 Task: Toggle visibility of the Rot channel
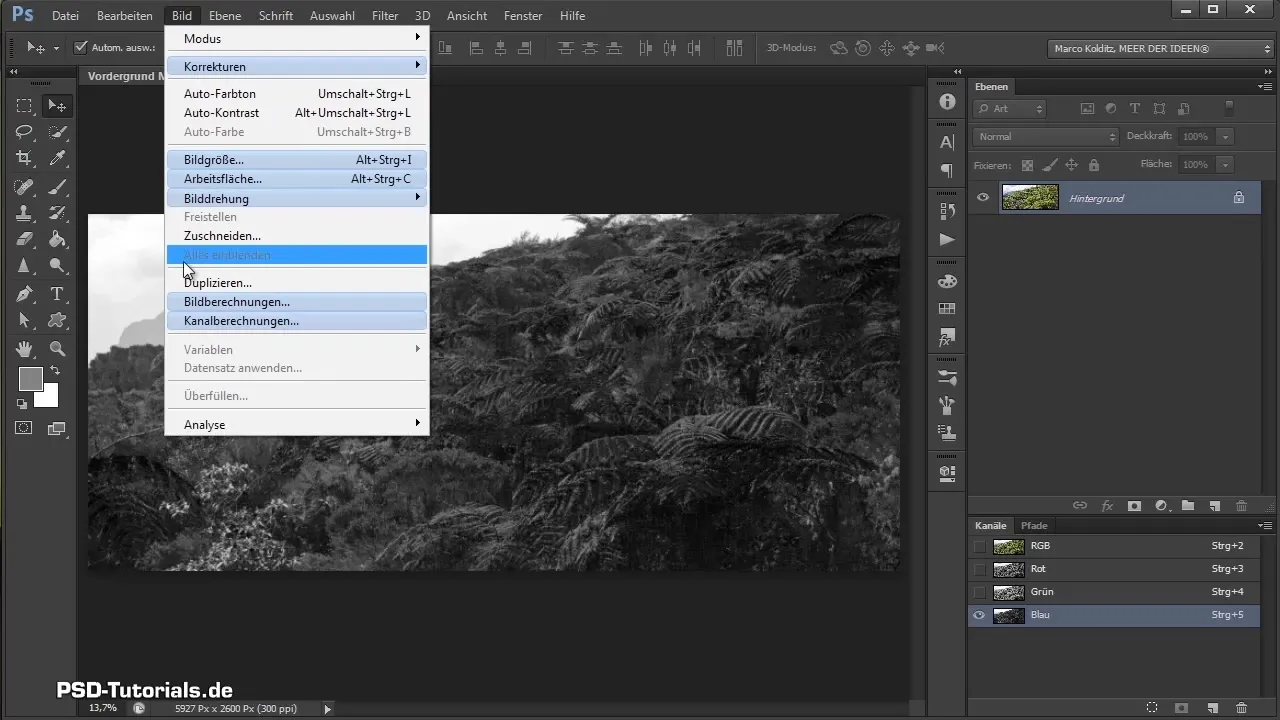pyautogui.click(x=980, y=569)
